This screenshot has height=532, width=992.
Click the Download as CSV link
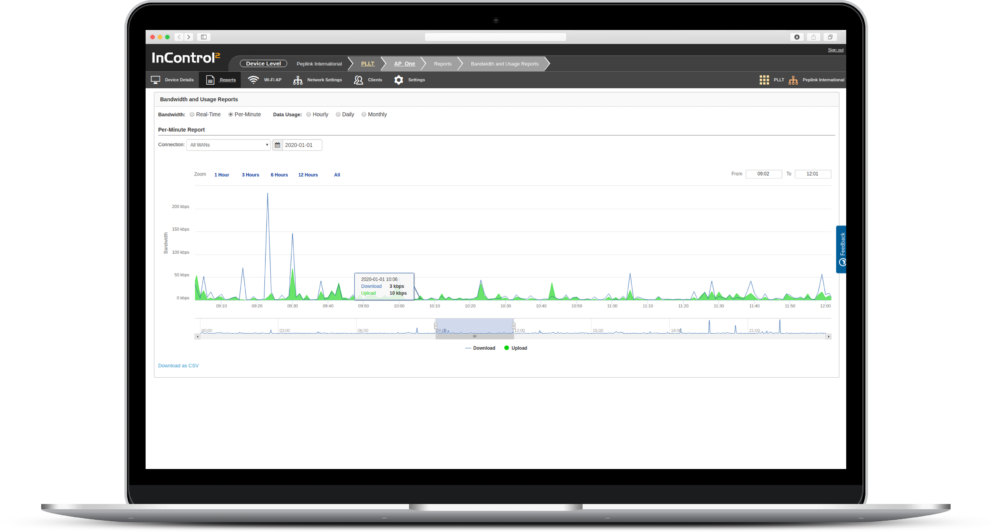click(178, 366)
